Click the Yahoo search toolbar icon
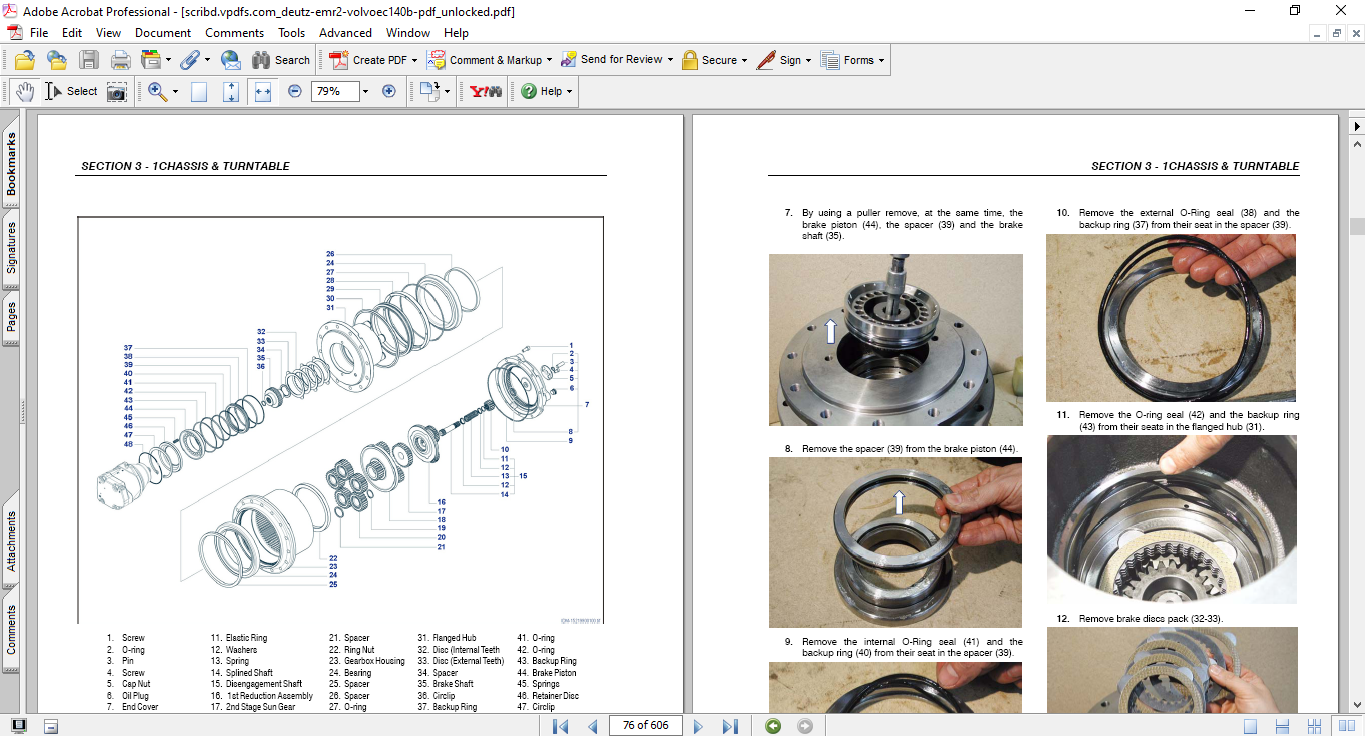Viewport: 1365px width, 736px height. click(x=486, y=91)
